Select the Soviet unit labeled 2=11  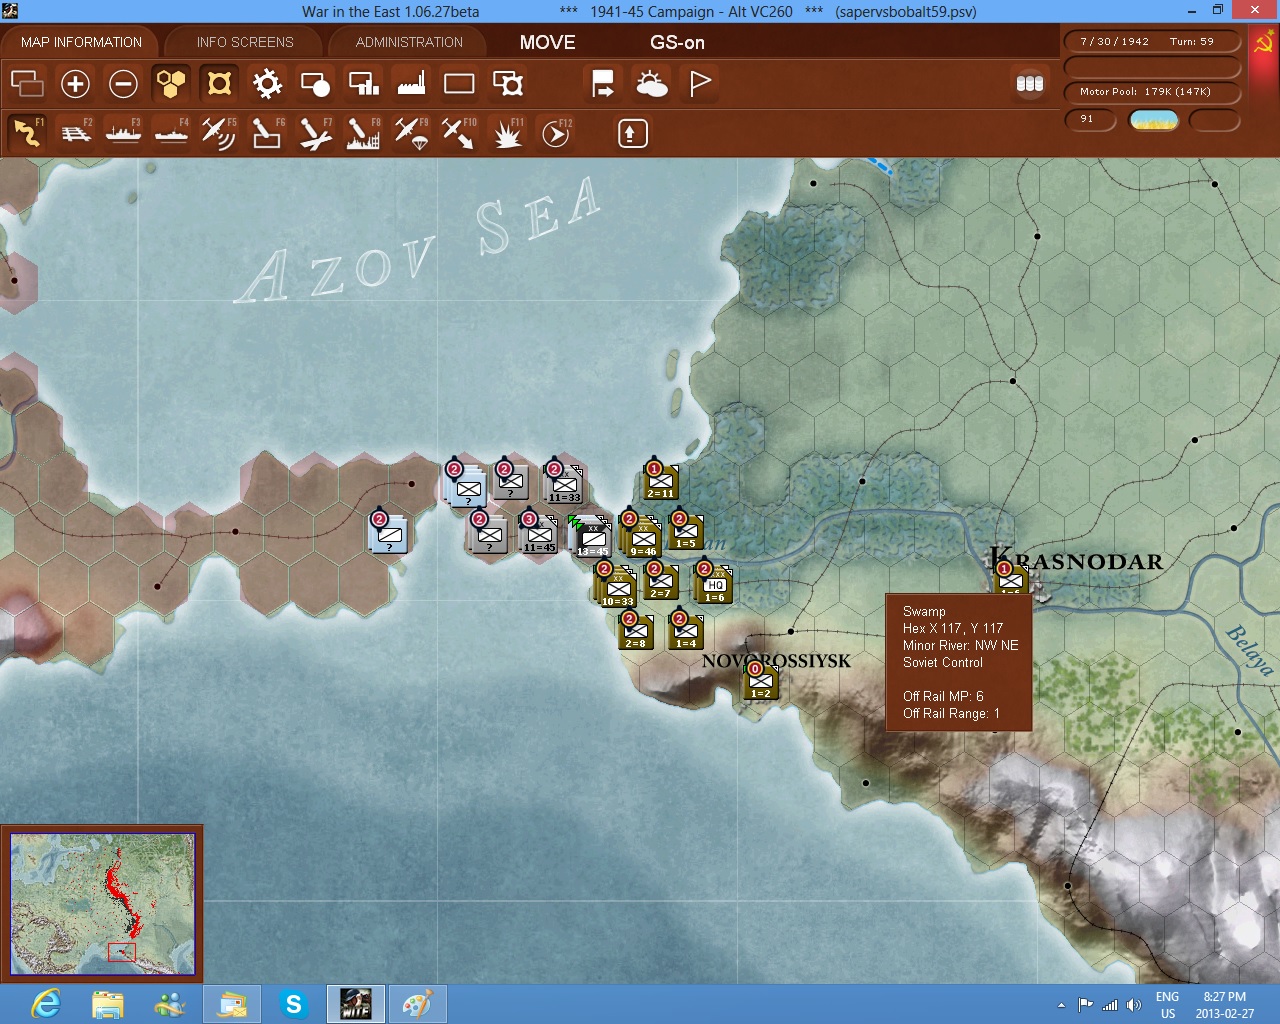(x=661, y=481)
